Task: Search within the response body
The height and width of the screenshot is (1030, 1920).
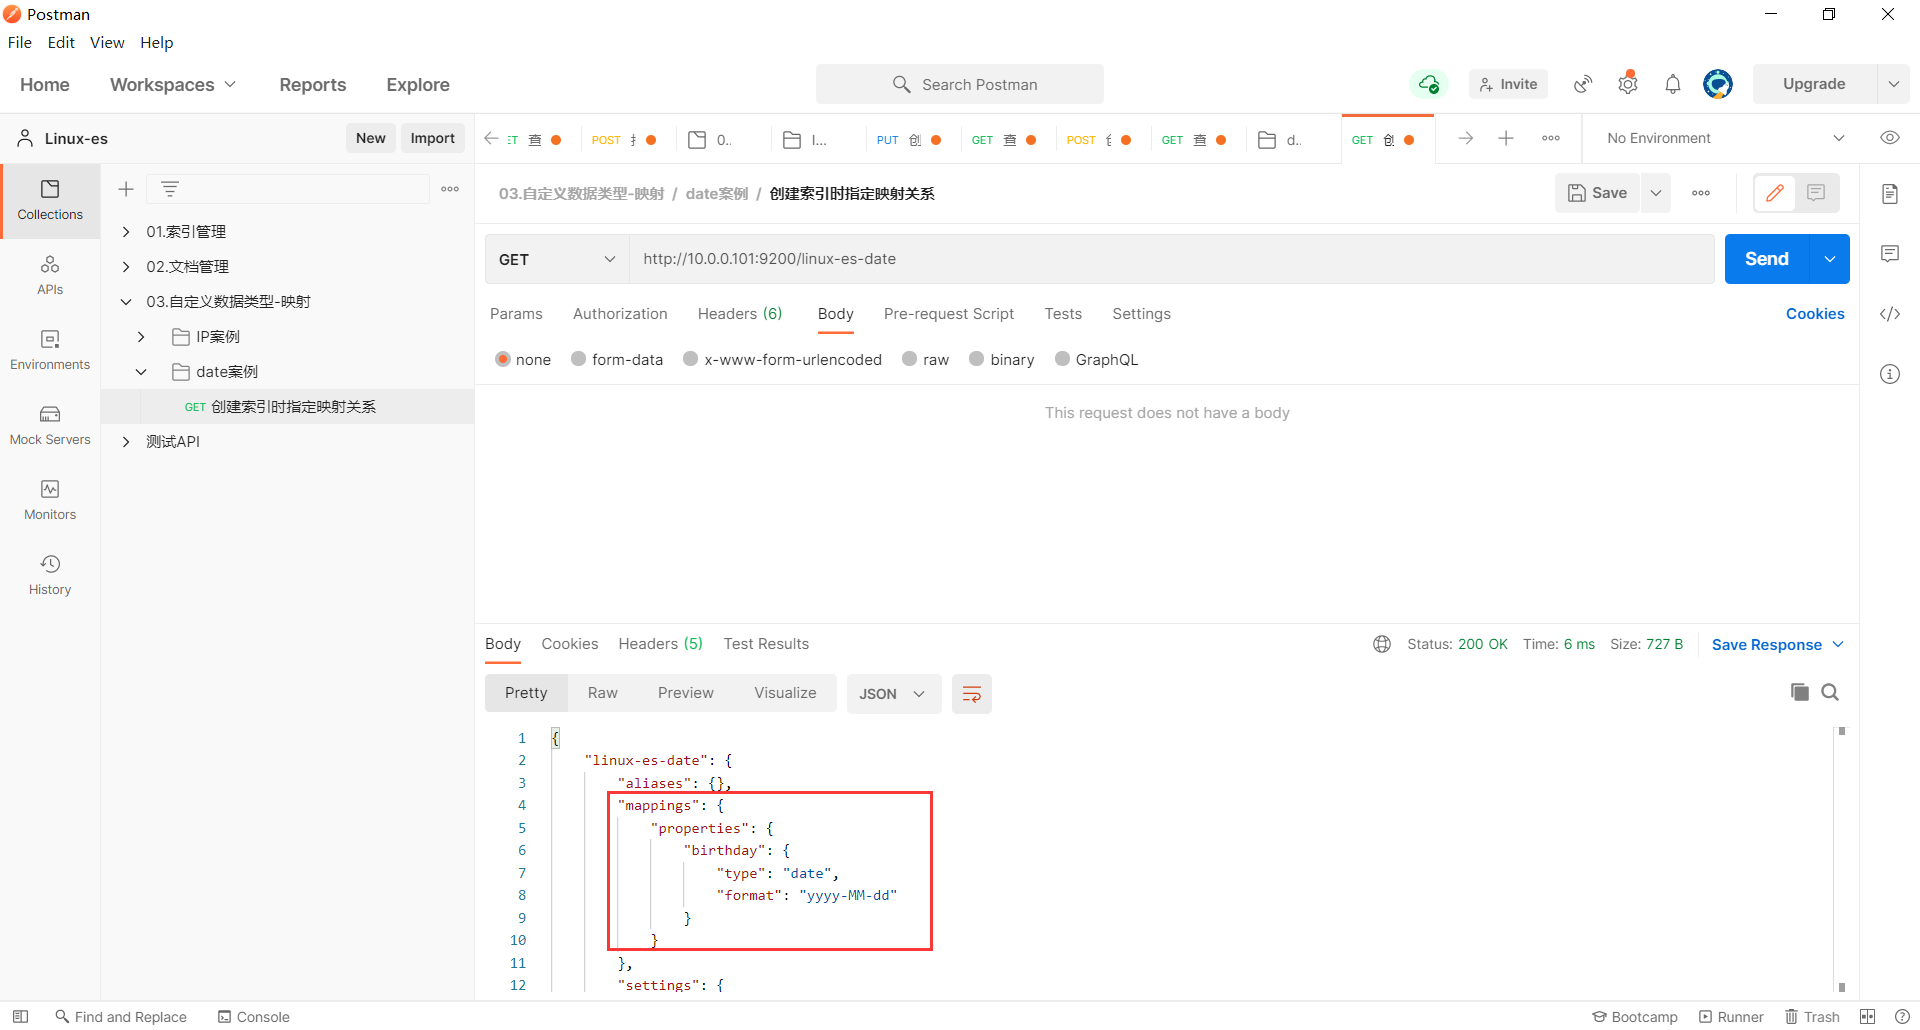Action: (1830, 692)
